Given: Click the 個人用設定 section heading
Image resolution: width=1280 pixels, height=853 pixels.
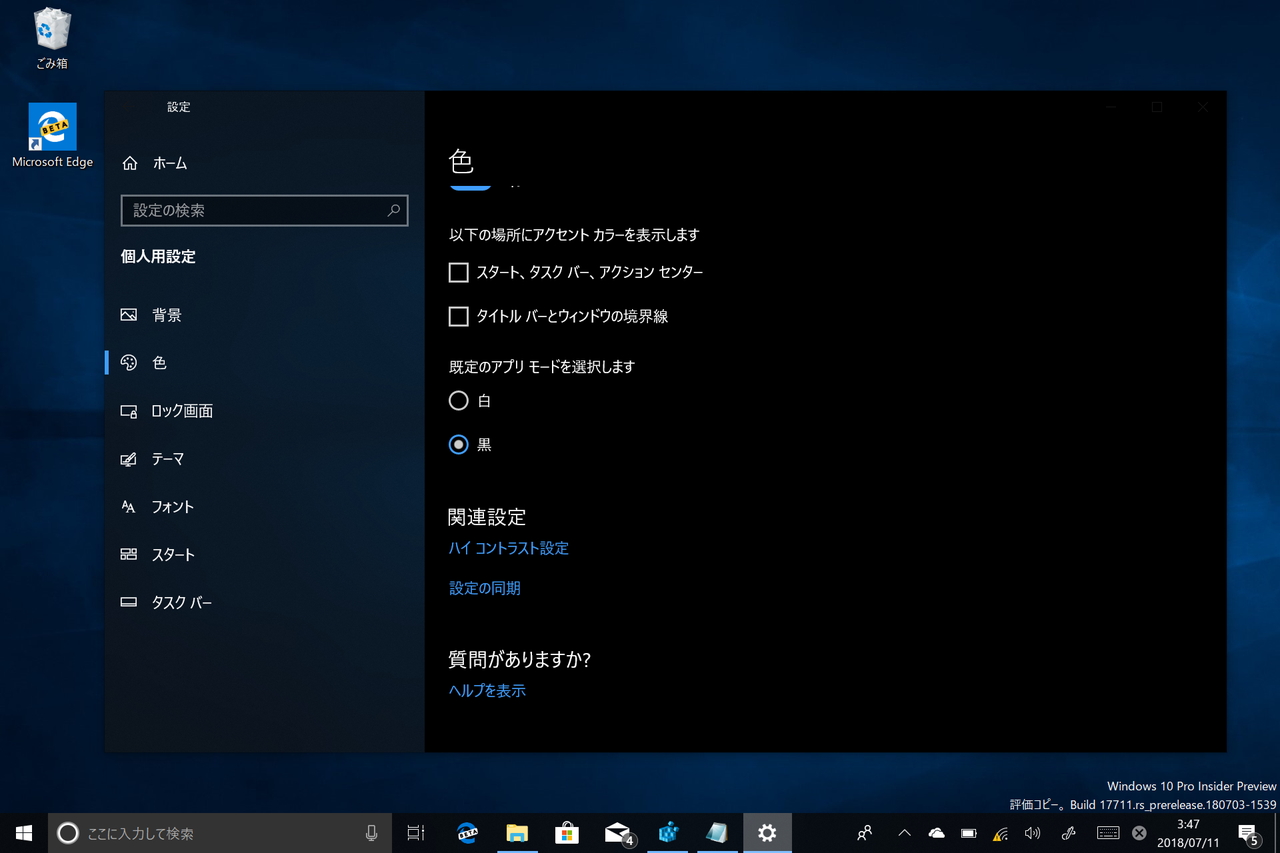Looking at the screenshot, I should 158,257.
